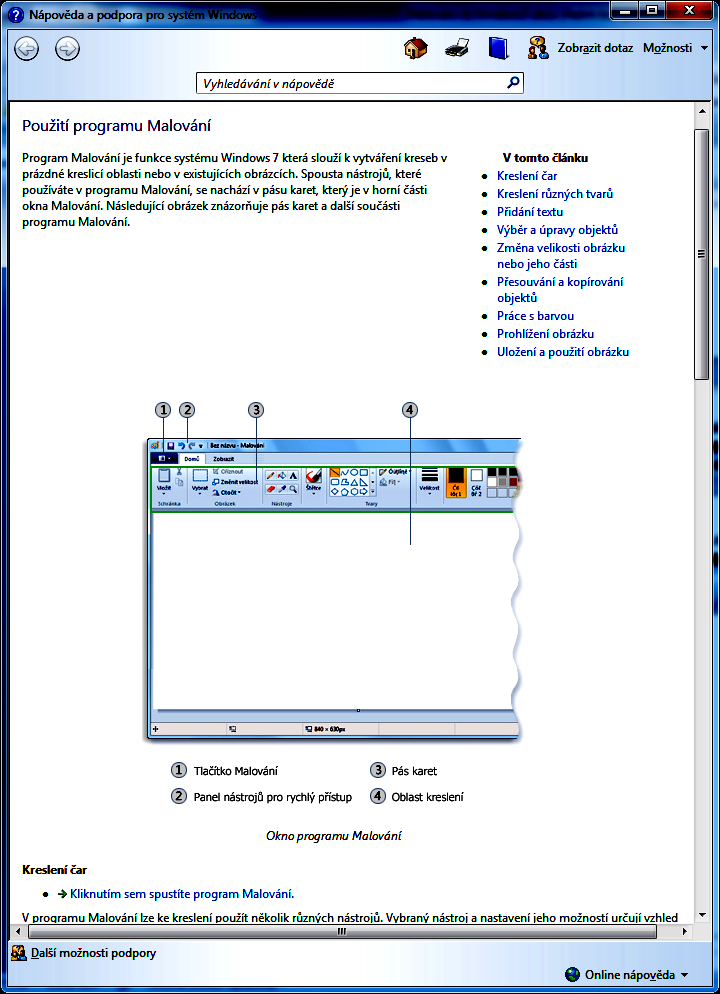Go back with the Back arrow button
Viewport: 720px width, 994px height.
[x=26, y=48]
